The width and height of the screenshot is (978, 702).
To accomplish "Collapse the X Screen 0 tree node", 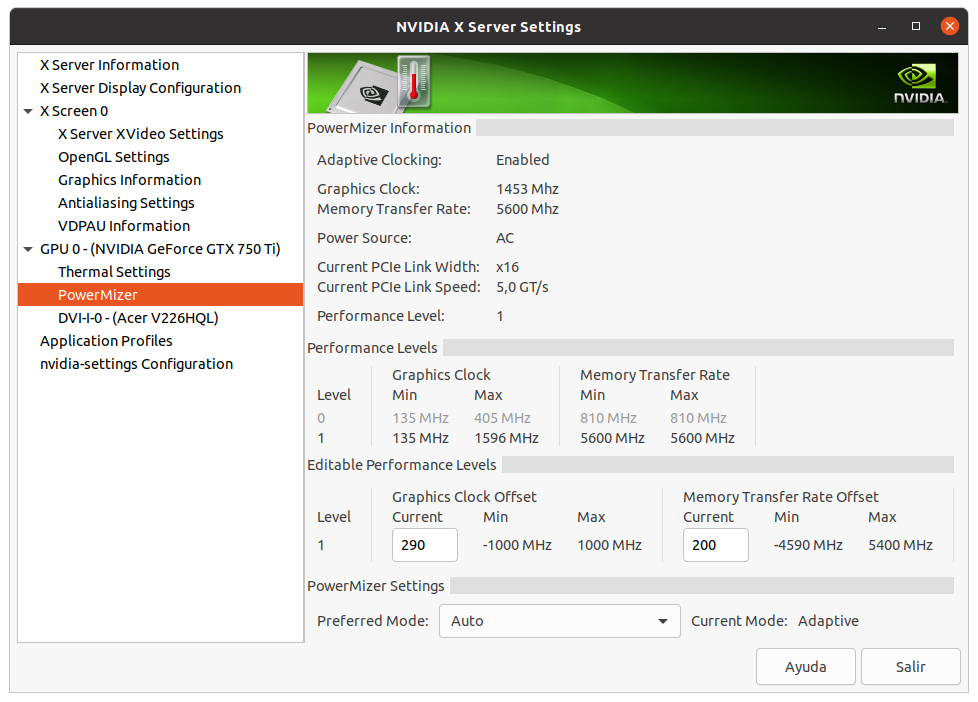I will tap(28, 111).
